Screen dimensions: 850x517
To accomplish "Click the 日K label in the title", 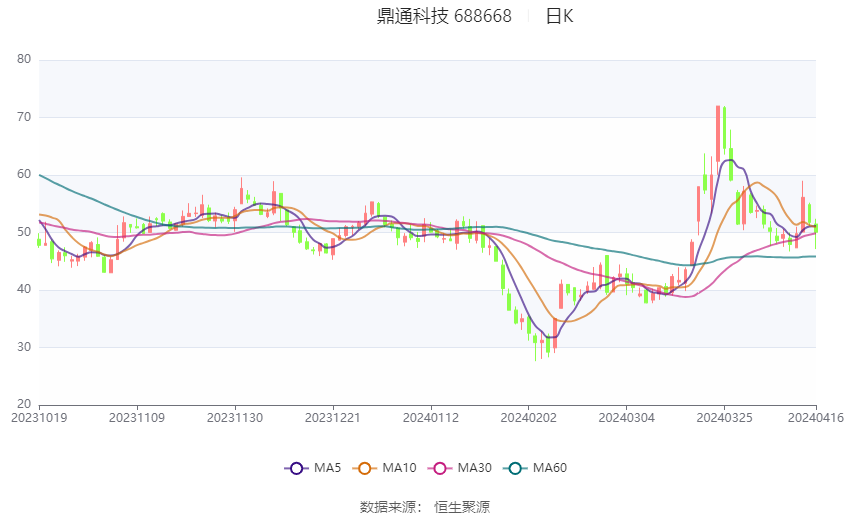I will tap(559, 16).
